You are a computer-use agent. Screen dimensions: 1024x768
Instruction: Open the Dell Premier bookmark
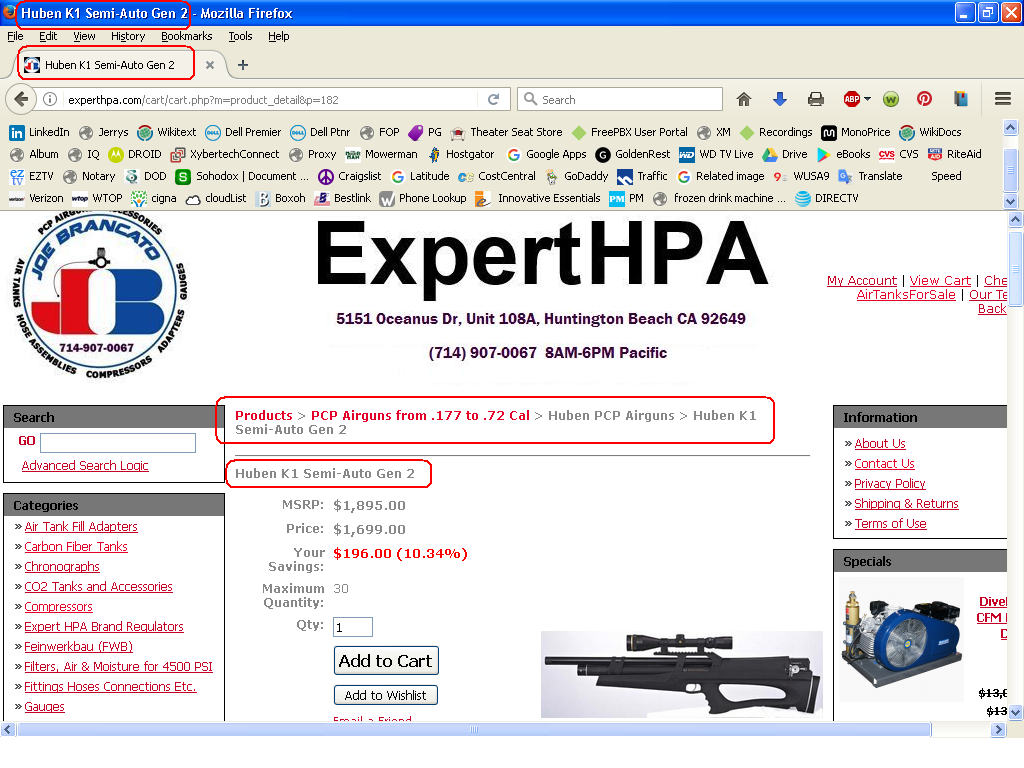tap(243, 133)
